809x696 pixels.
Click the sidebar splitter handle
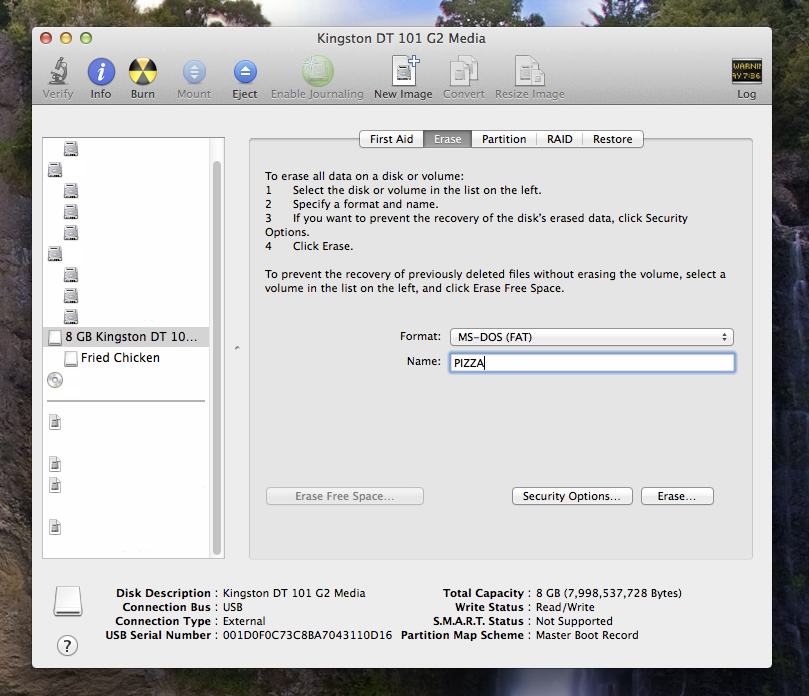coord(237,348)
